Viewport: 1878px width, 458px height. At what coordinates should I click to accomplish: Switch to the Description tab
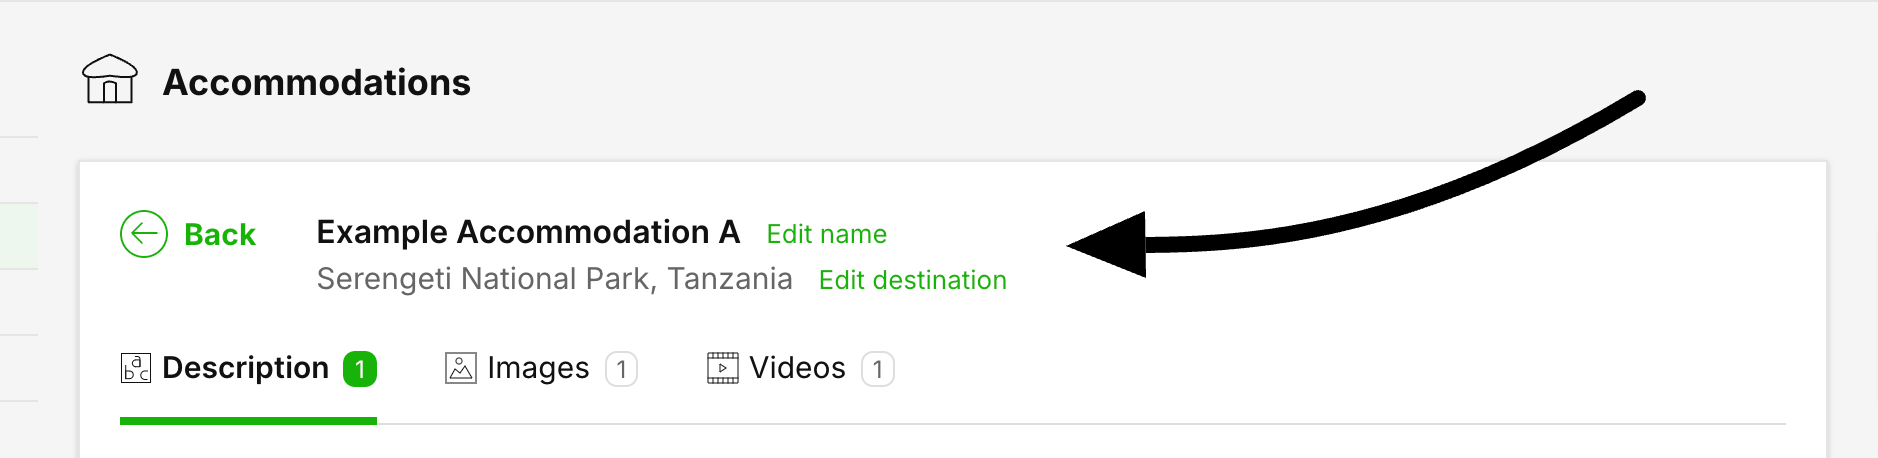coord(245,368)
